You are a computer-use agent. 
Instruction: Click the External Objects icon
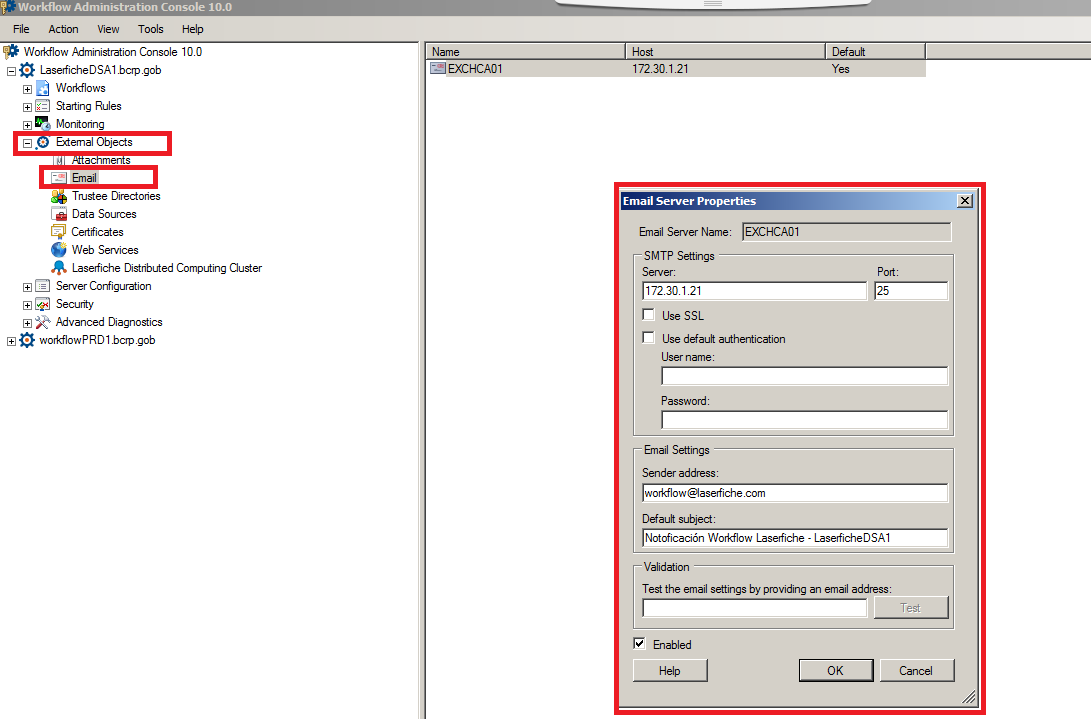pos(43,142)
